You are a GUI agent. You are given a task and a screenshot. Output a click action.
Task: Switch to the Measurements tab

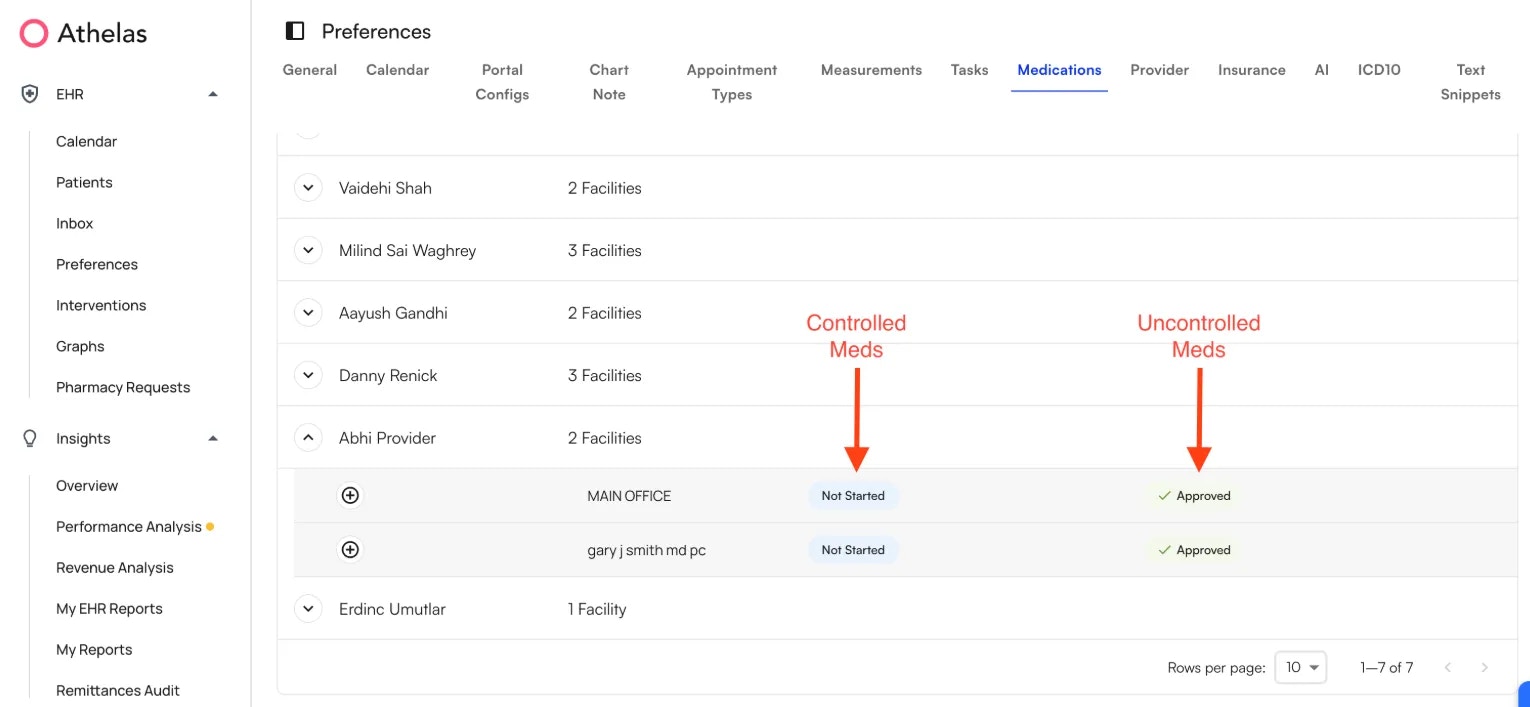coord(871,70)
